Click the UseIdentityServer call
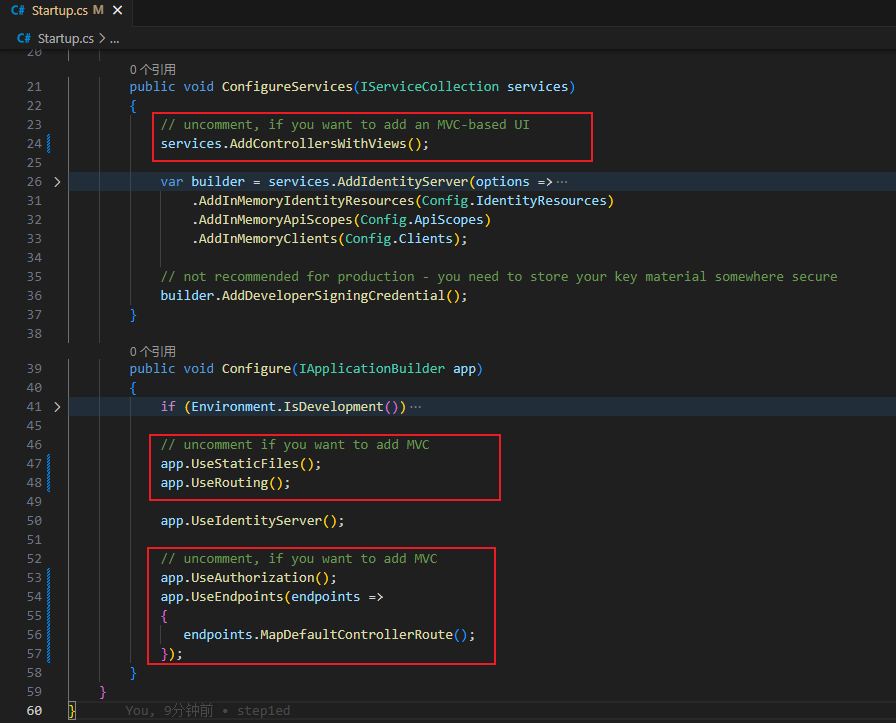Image resolution: width=896 pixels, height=723 pixels. pos(257,521)
